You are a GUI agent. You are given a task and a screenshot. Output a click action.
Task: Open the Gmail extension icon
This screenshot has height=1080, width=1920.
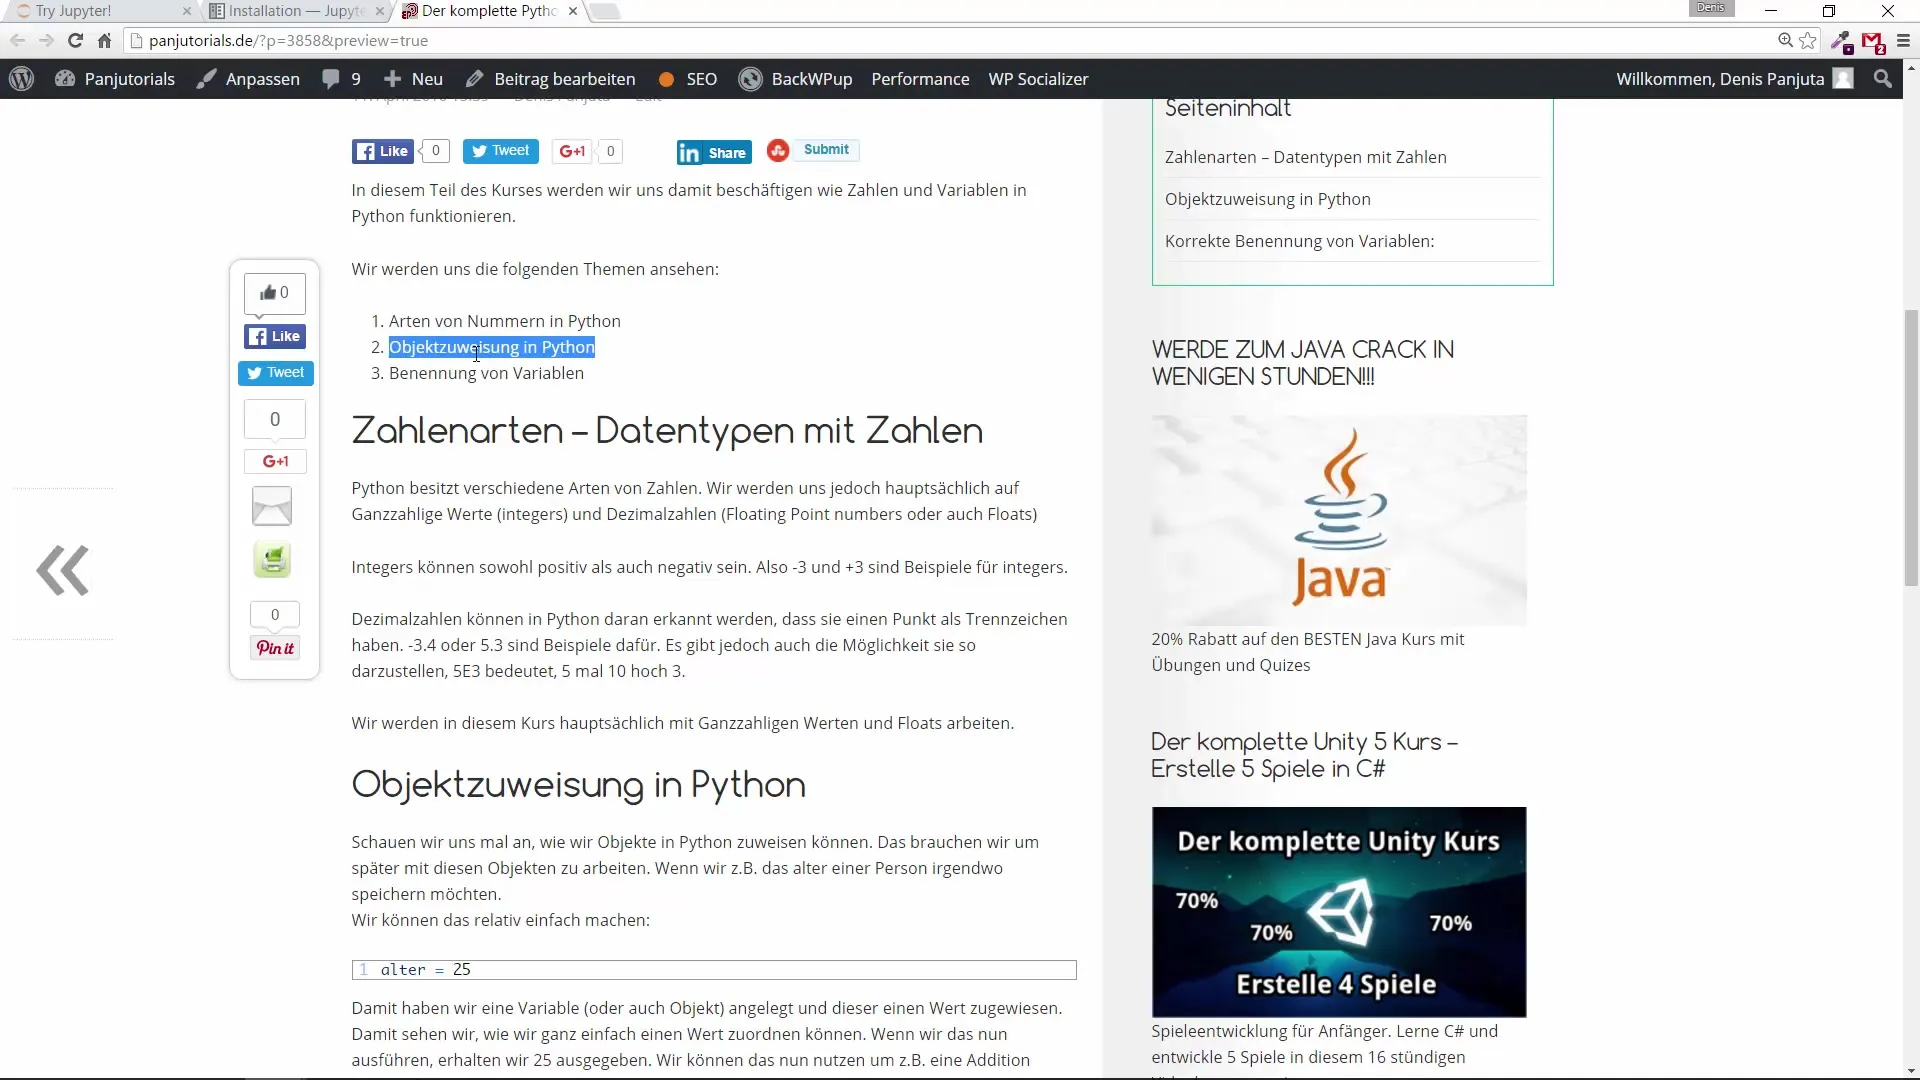click(1872, 42)
